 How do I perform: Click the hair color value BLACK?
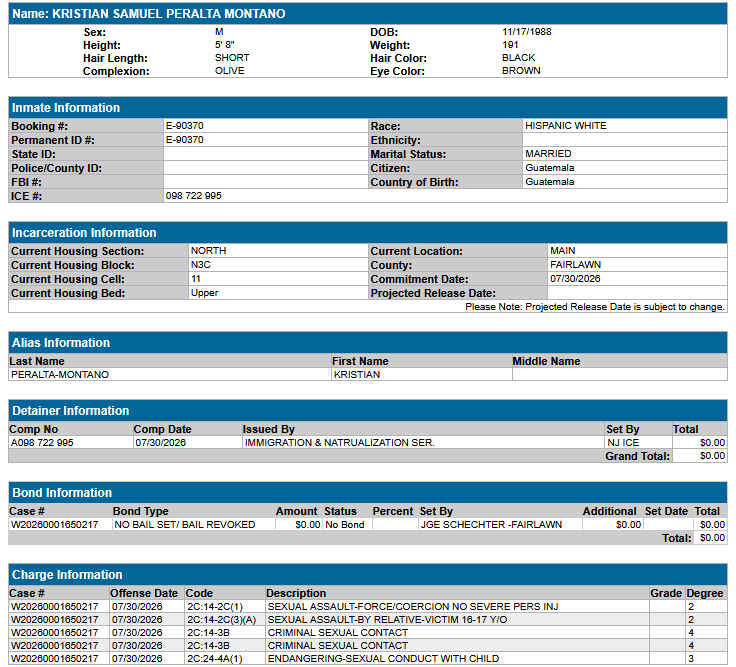click(x=519, y=58)
